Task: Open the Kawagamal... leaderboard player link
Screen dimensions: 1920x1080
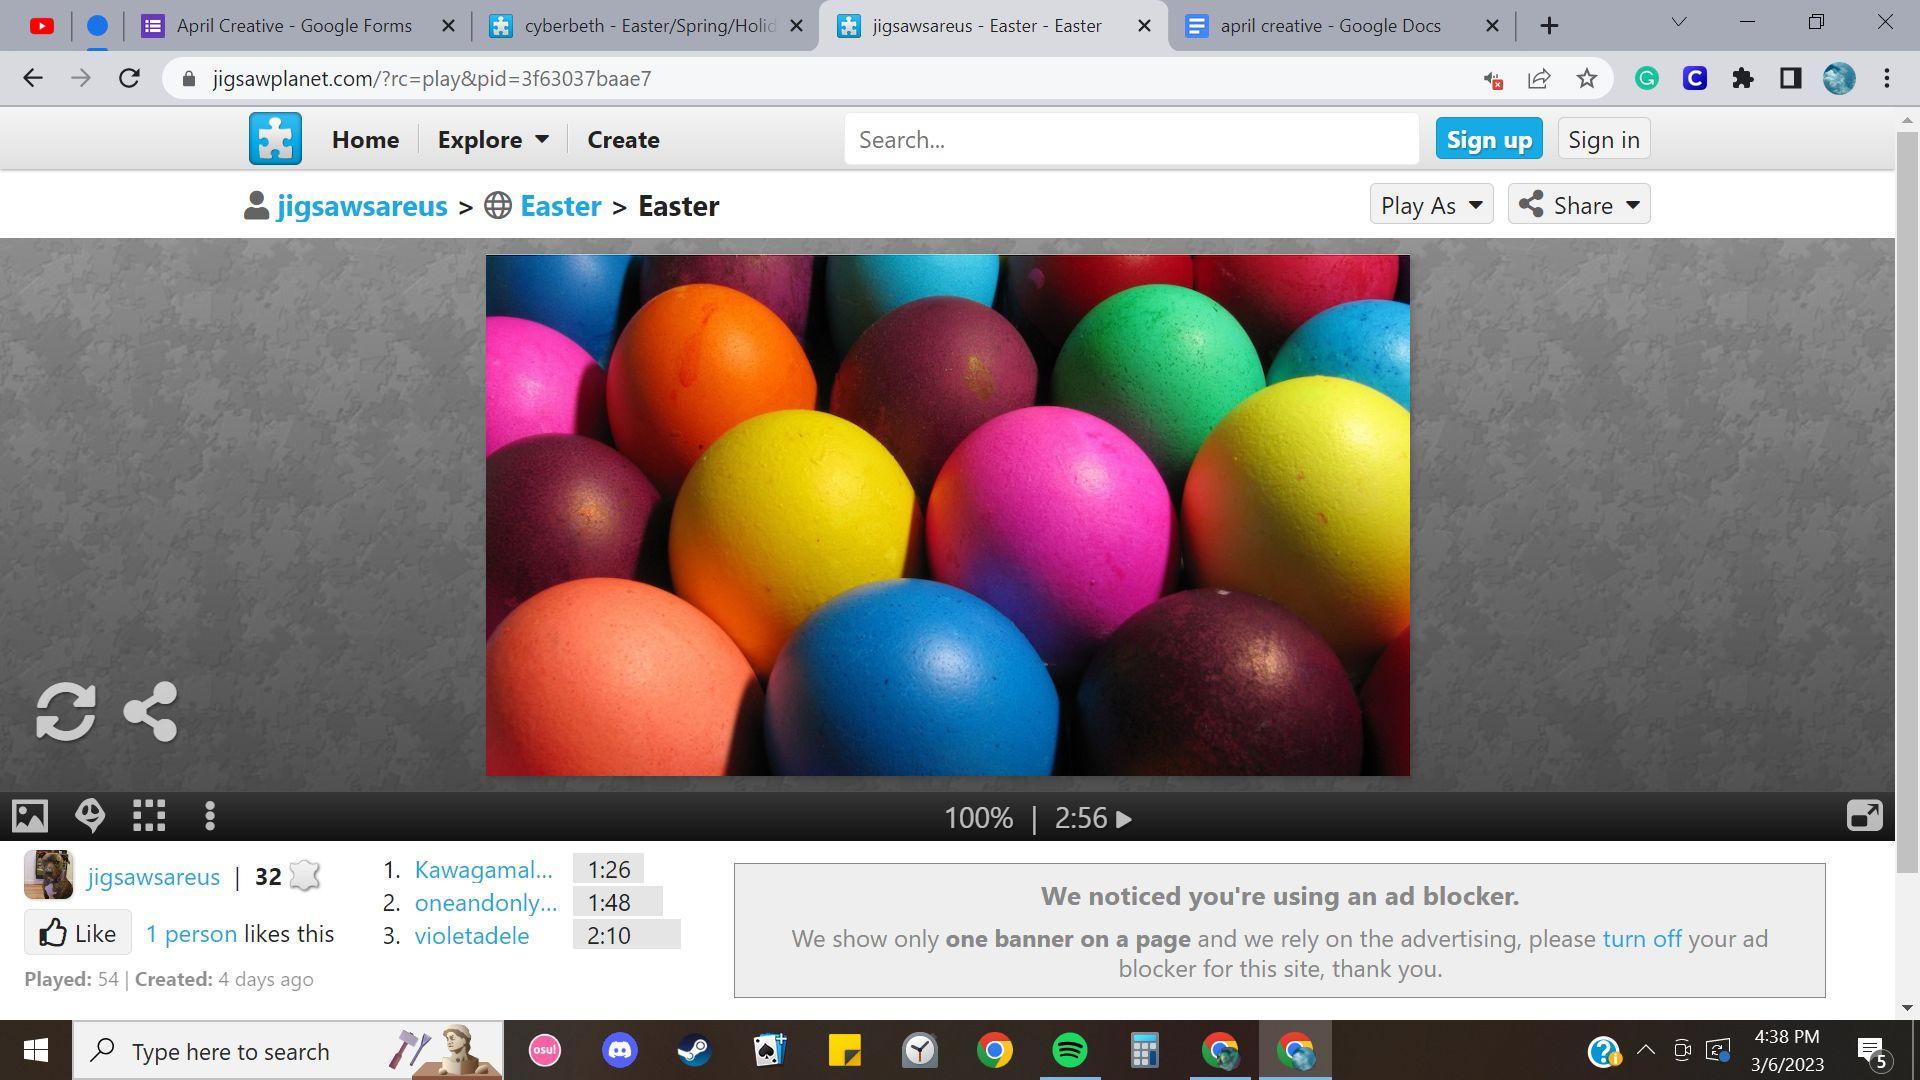Action: click(483, 870)
